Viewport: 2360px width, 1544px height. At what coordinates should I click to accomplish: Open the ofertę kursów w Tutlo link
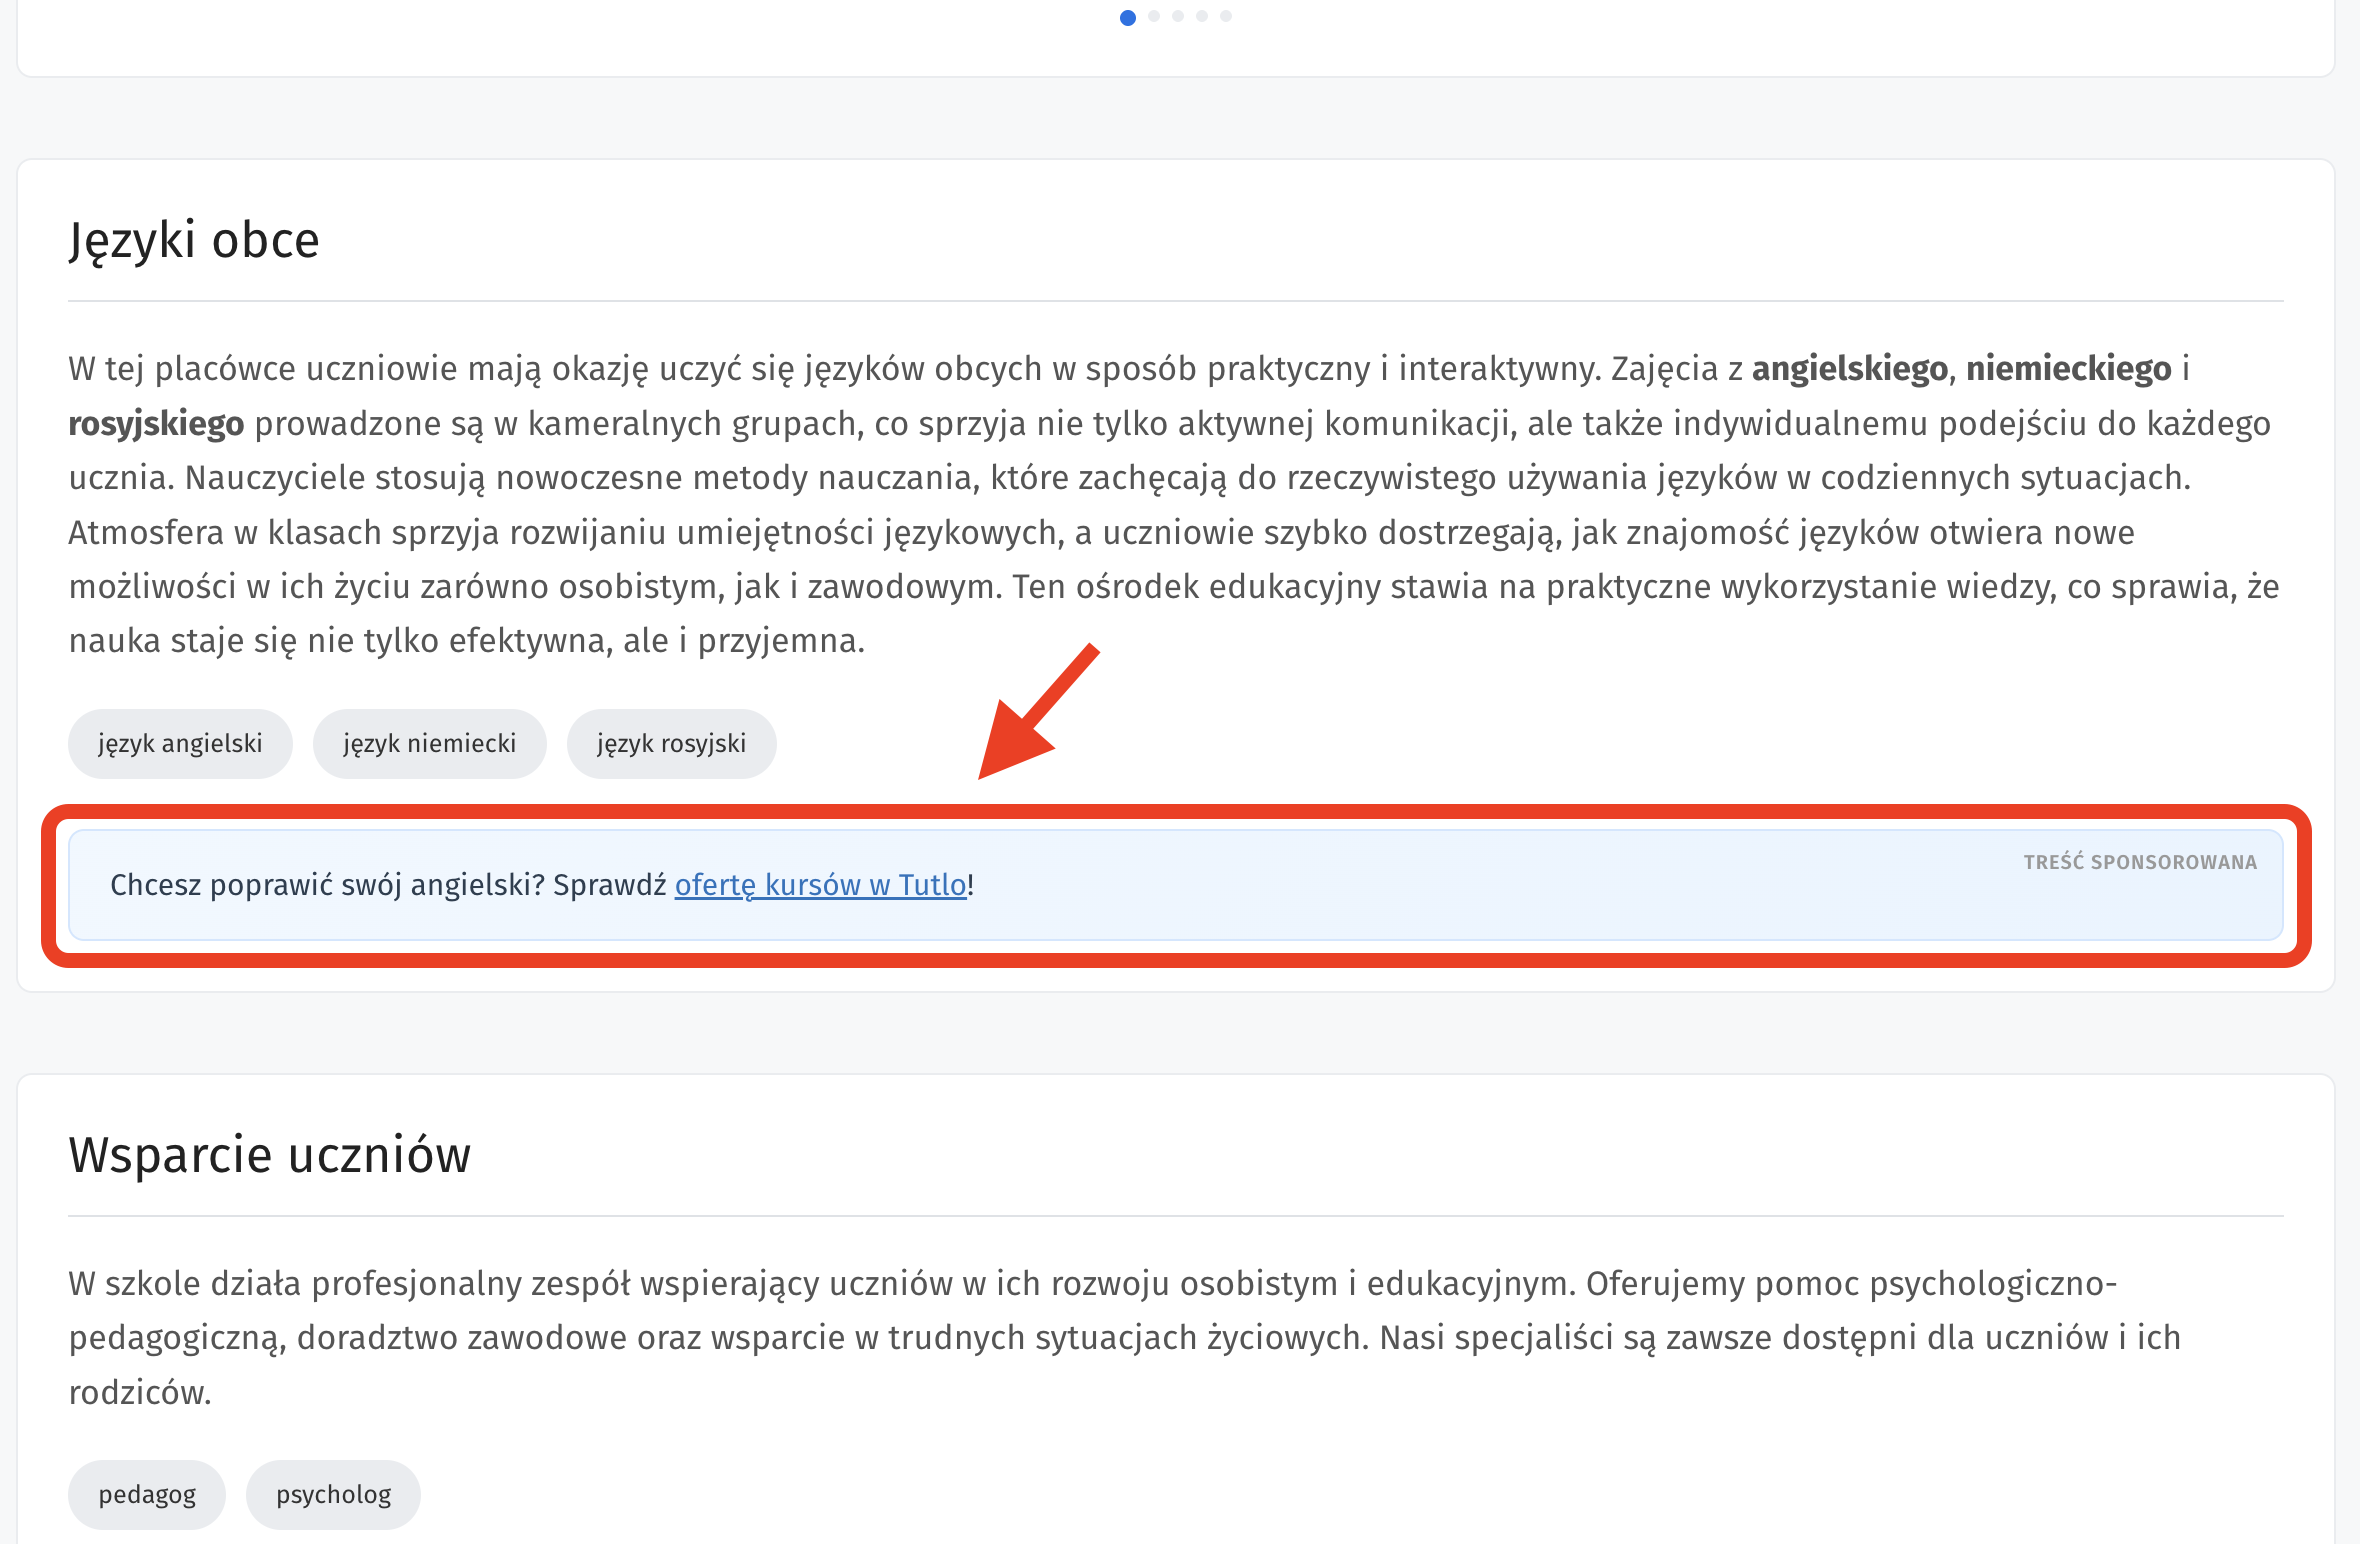(821, 885)
